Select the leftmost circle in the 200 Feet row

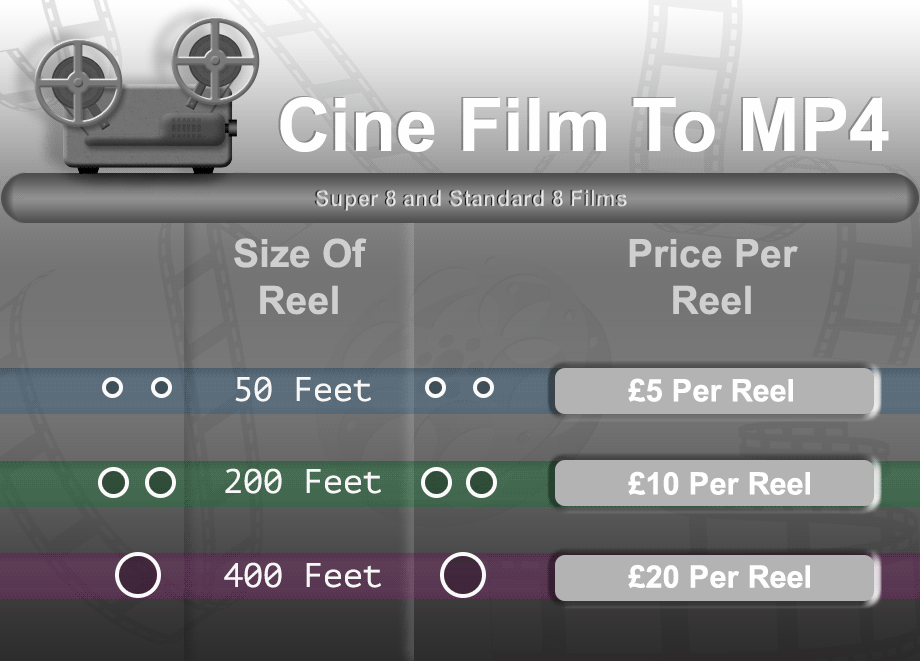114,483
